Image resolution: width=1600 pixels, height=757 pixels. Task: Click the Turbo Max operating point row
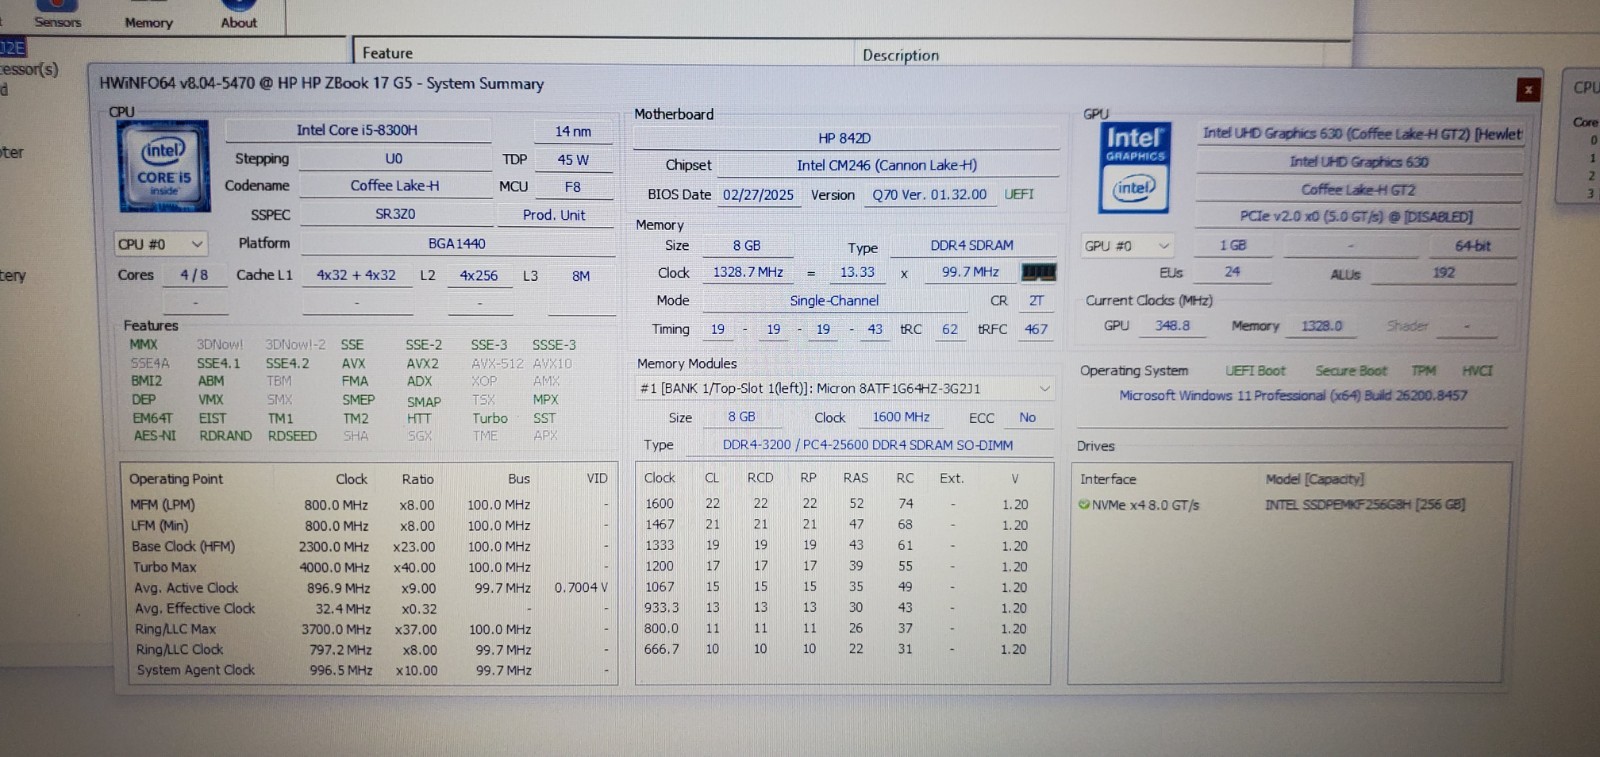369,567
